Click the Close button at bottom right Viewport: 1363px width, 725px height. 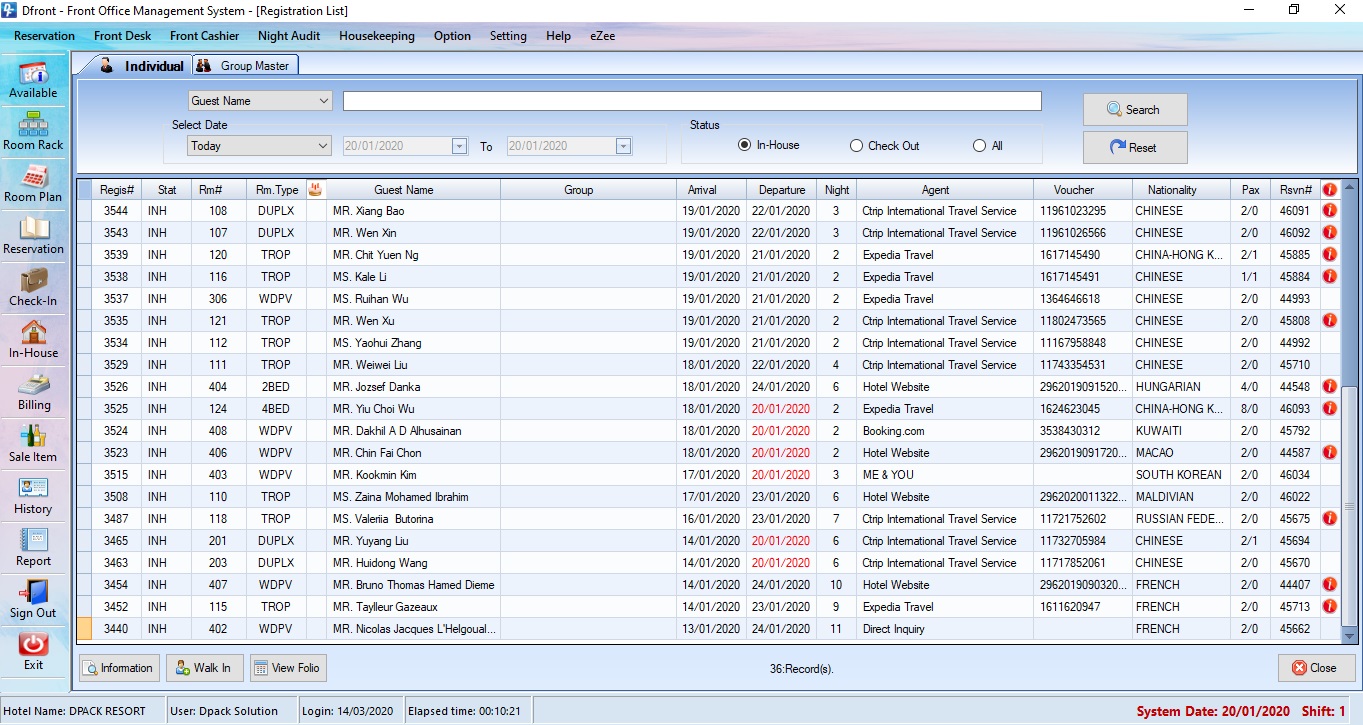(1316, 668)
